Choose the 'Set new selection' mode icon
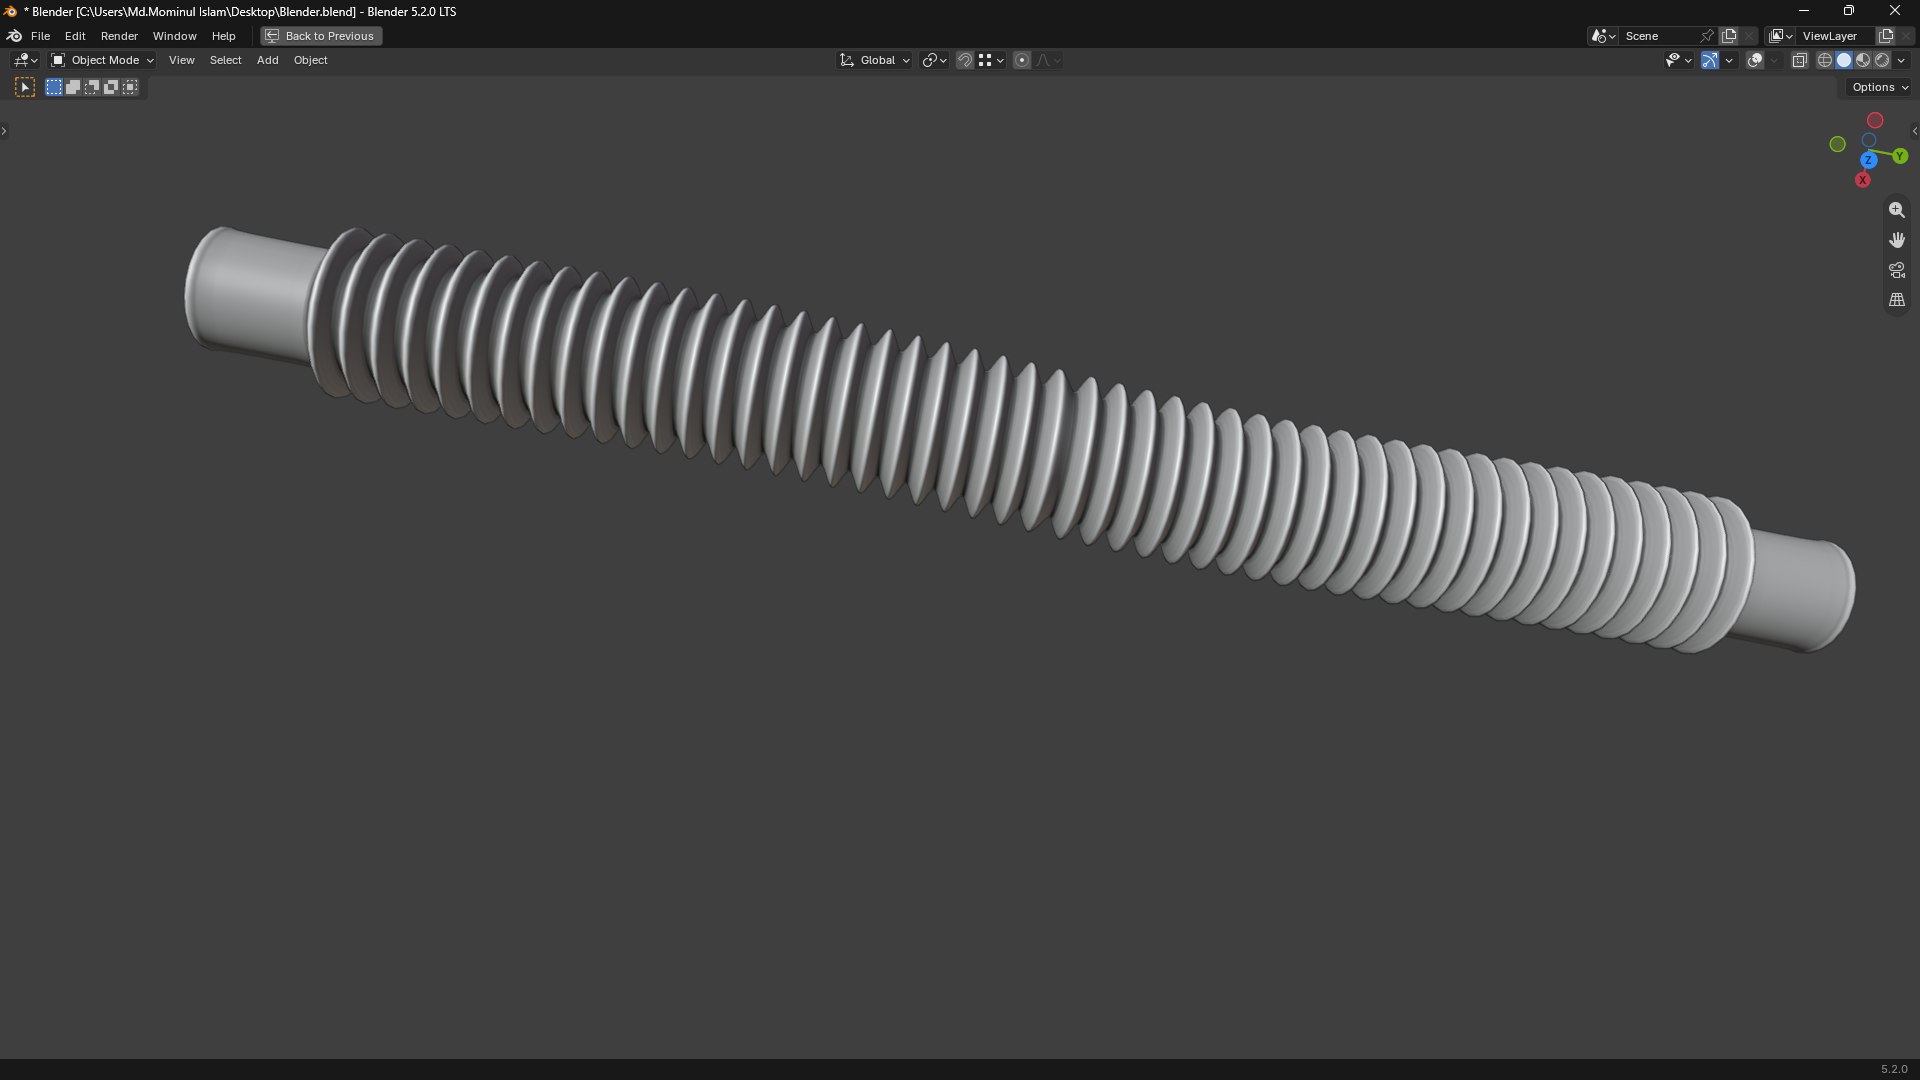The height and width of the screenshot is (1080, 1920). point(54,88)
